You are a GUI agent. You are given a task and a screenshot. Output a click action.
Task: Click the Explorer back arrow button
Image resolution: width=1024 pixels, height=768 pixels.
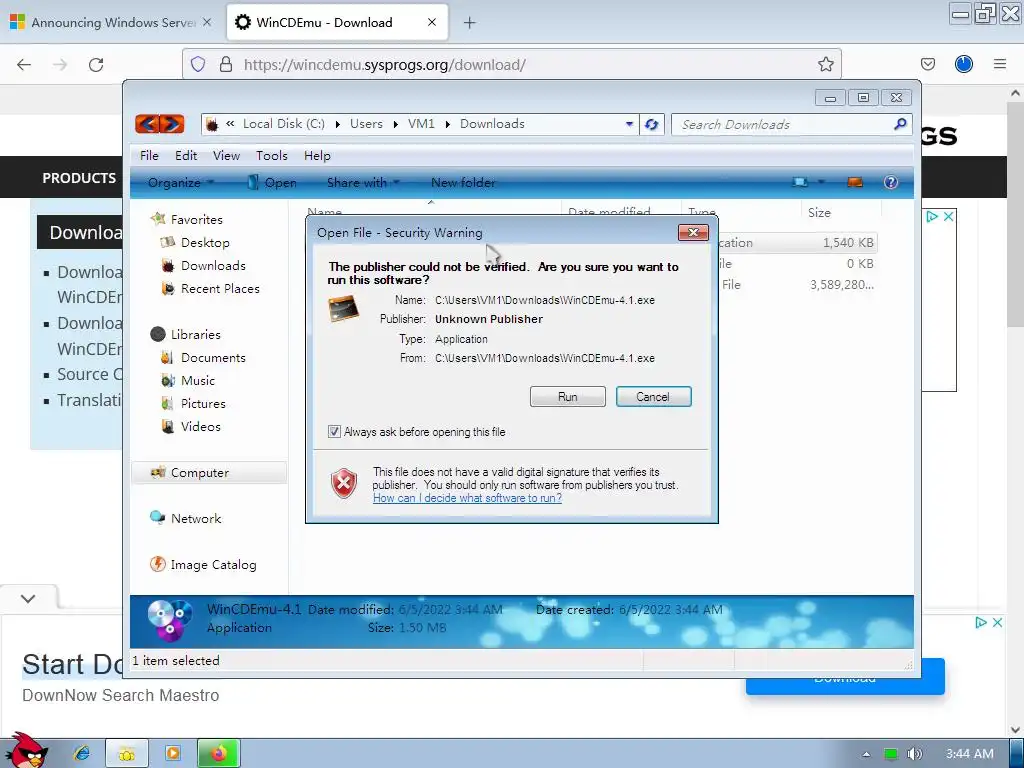(147, 123)
